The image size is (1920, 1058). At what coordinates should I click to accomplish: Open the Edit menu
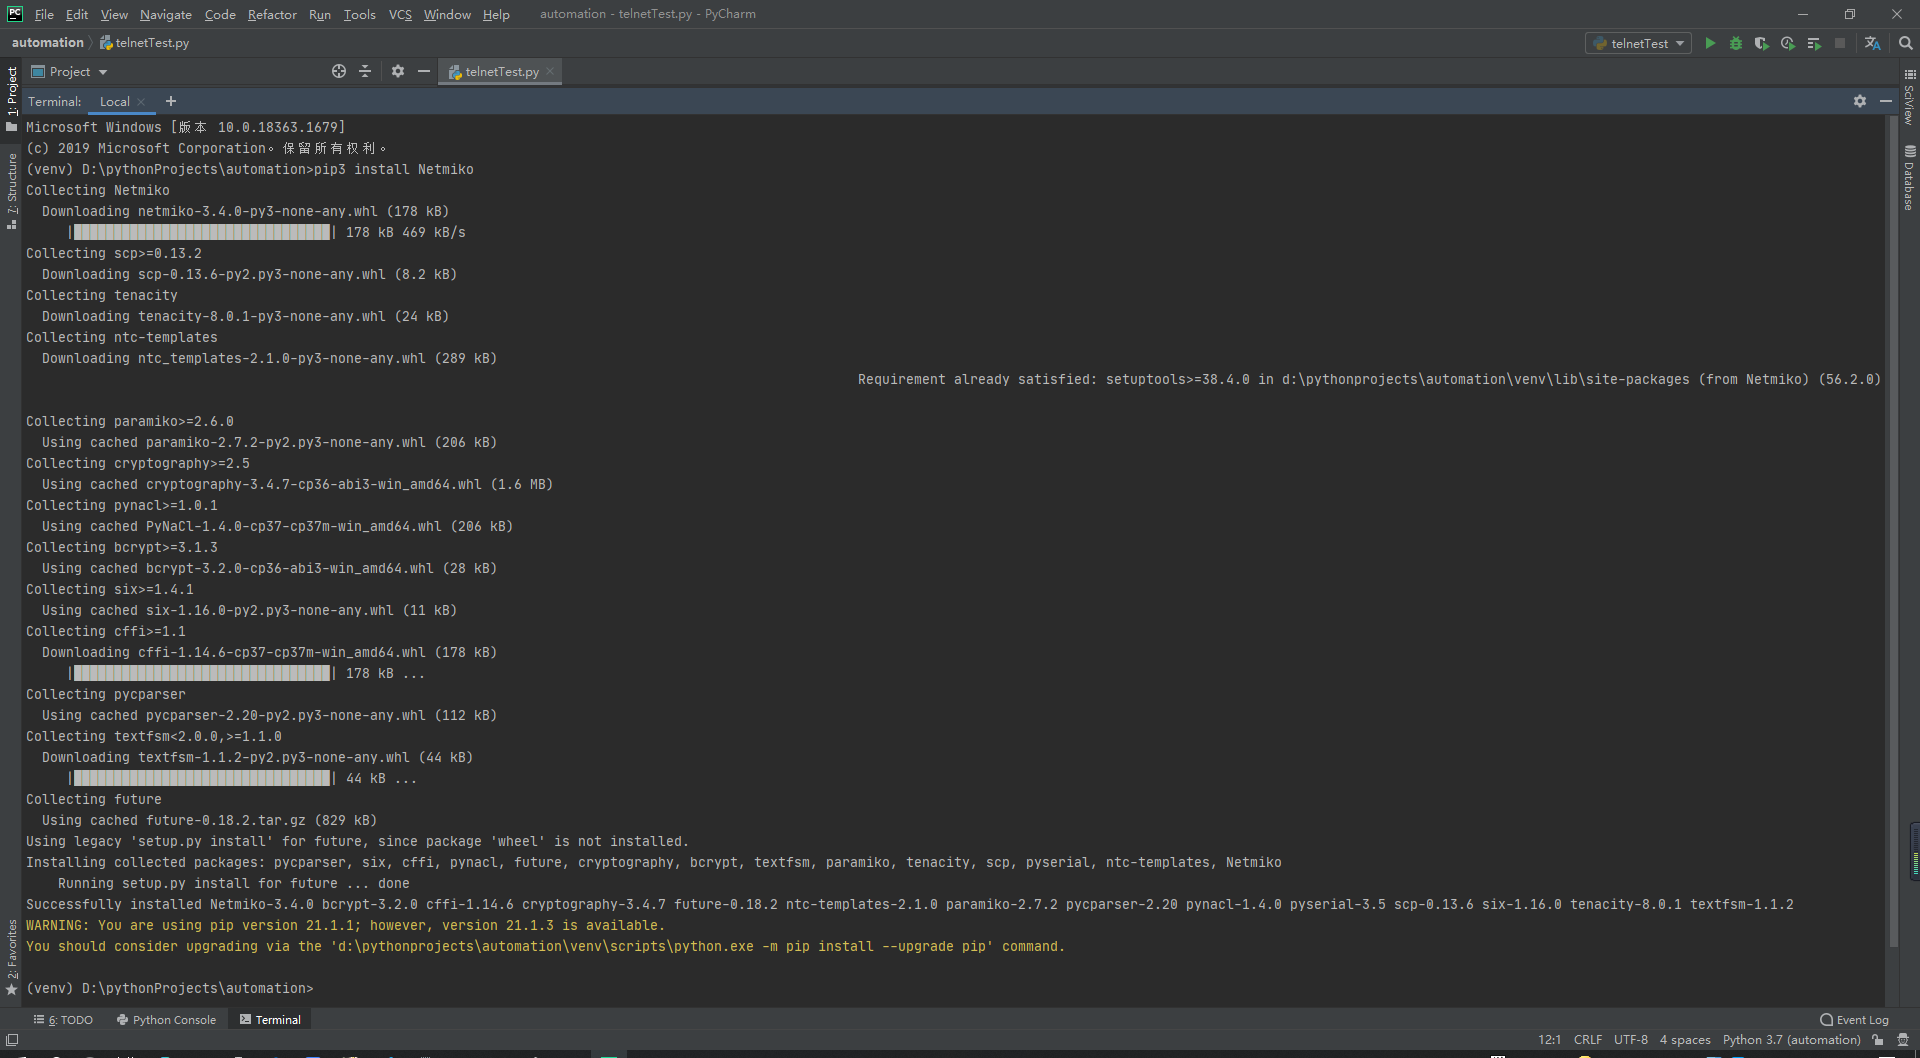(x=77, y=14)
